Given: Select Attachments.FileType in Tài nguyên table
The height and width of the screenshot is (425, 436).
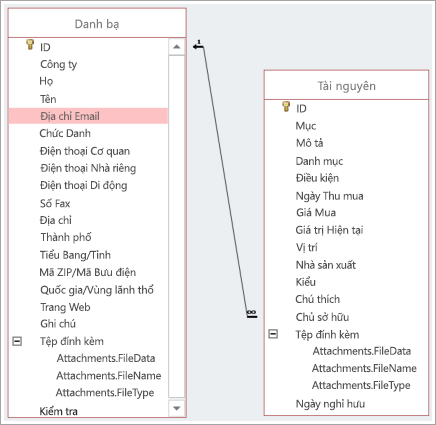Looking at the screenshot, I should click(x=361, y=385).
